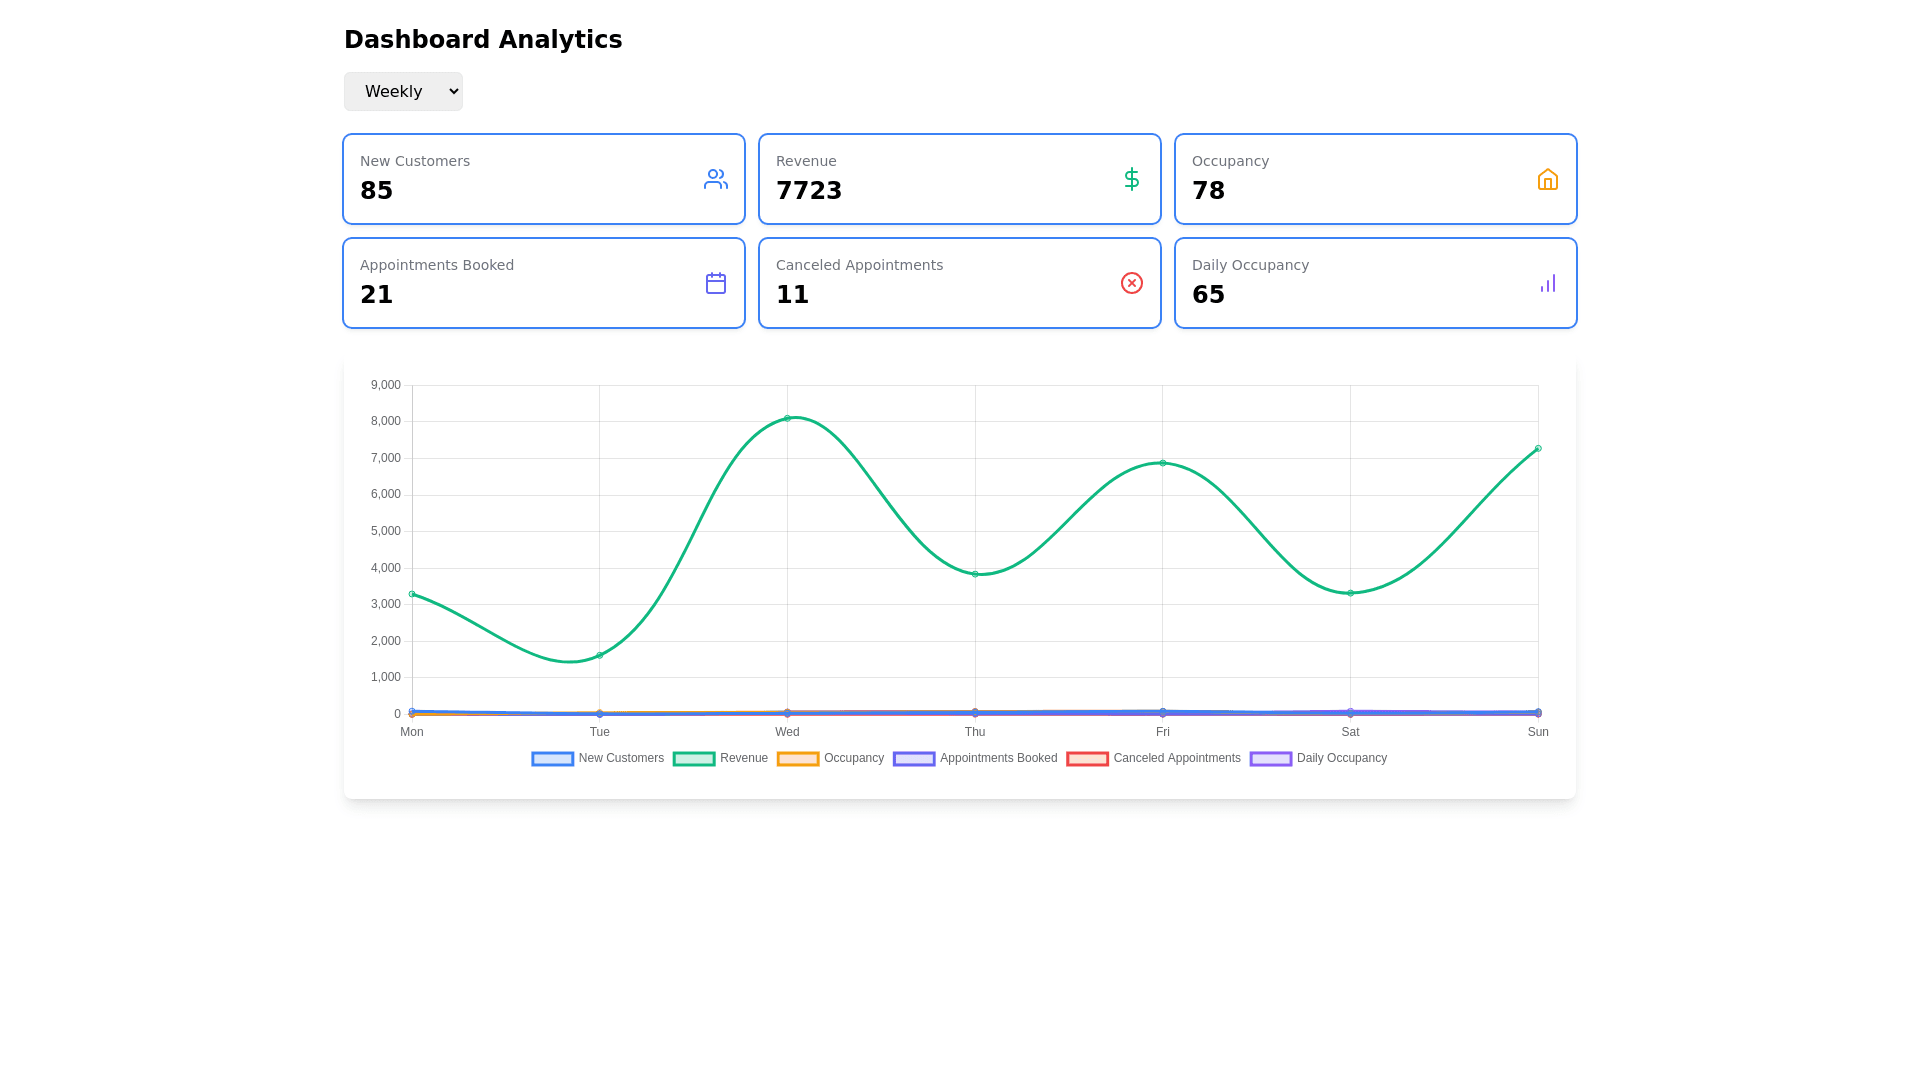The image size is (1920, 1080).
Task: Toggle Revenue series in chart legend
Action: coord(743,758)
